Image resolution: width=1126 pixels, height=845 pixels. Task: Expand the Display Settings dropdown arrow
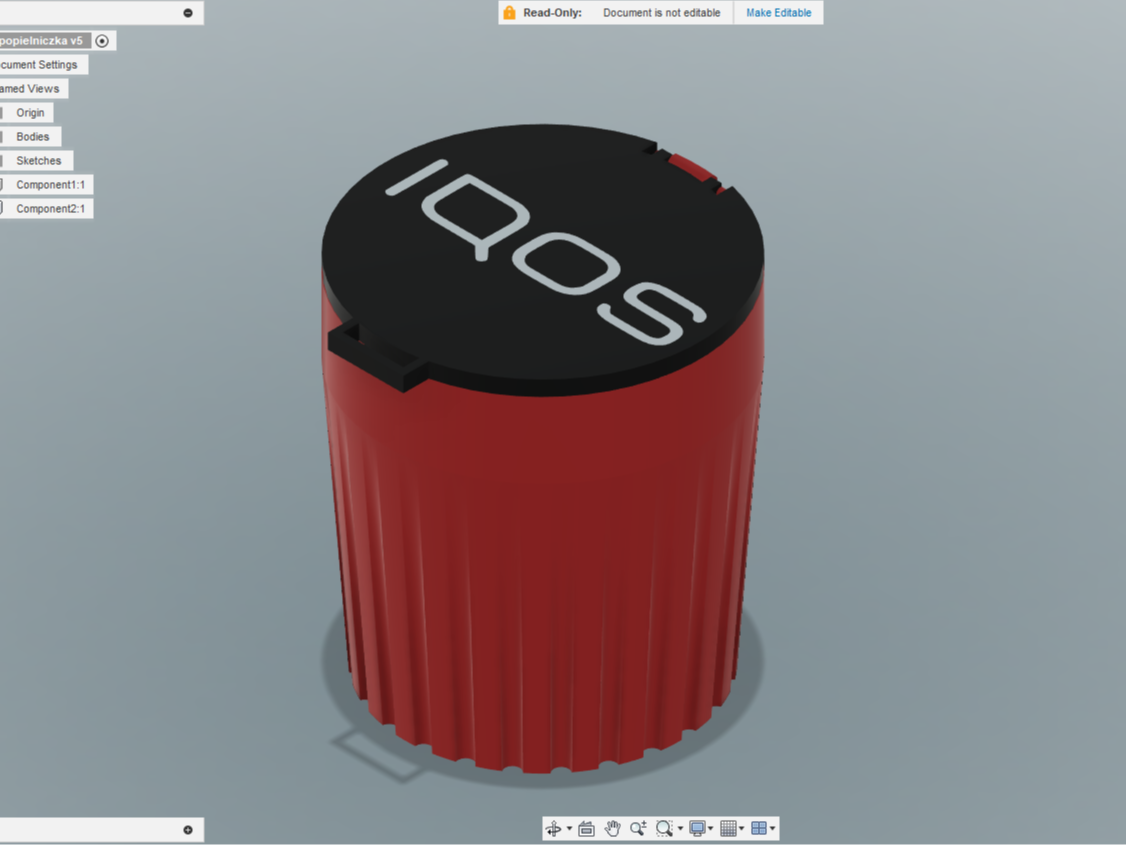711,828
